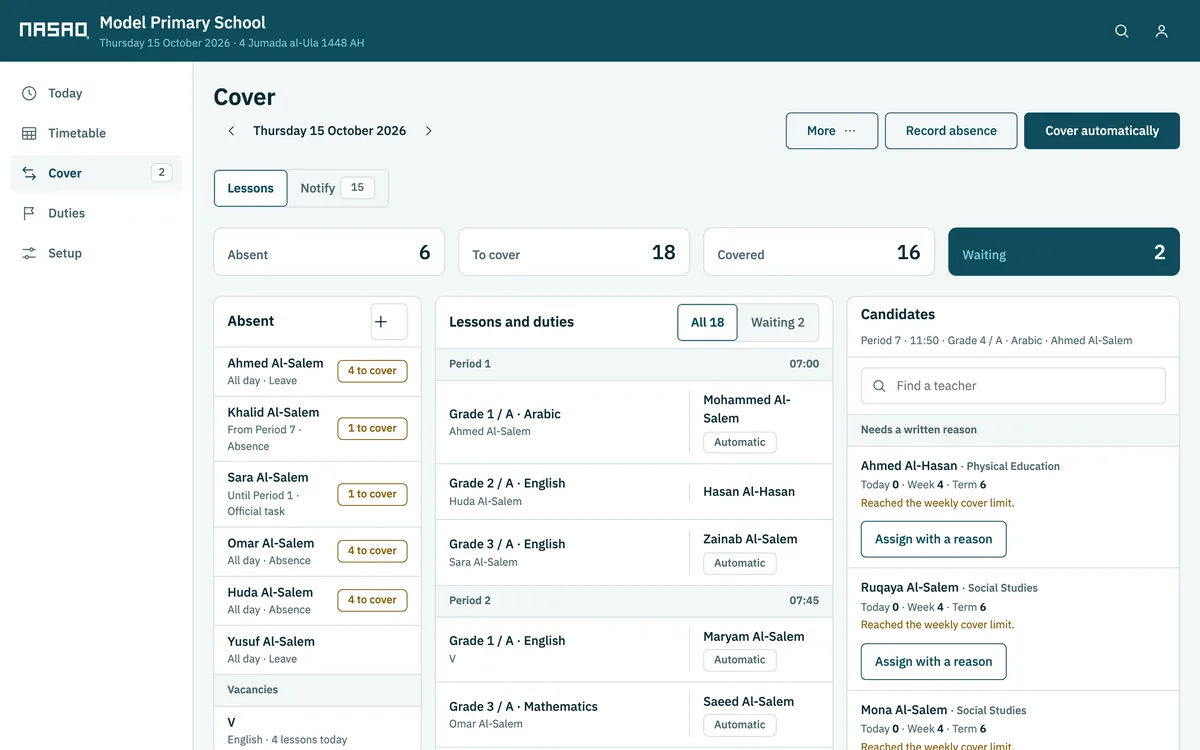Switch to the Lessons tab
The image size is (1200, 750).
click(251, 188)
